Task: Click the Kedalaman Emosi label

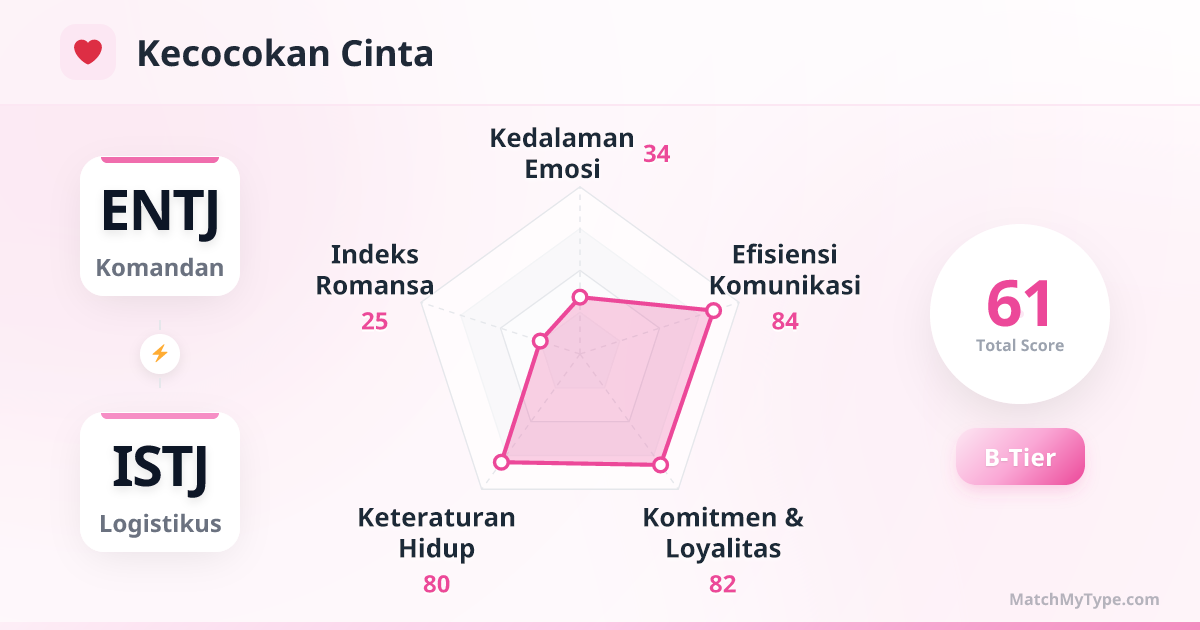Action: click(562, 153)
